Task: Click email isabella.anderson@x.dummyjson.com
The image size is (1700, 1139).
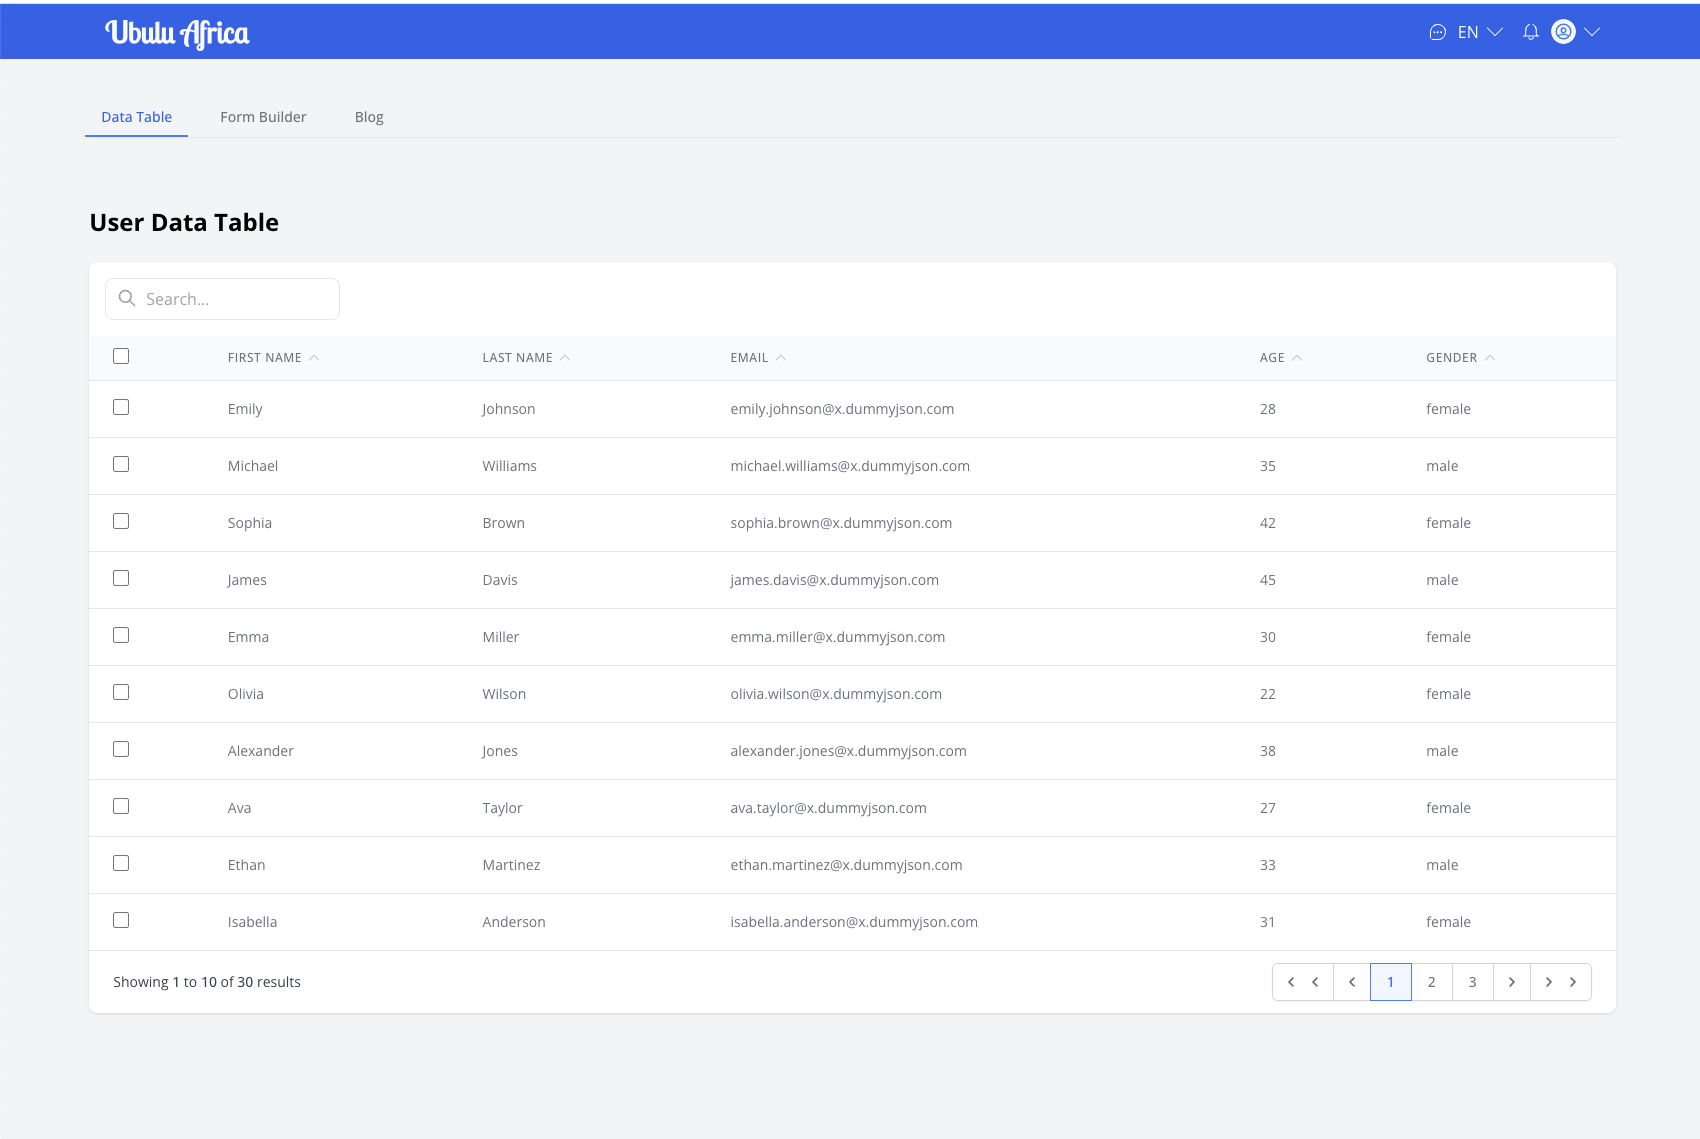Action: coord(854,922)
